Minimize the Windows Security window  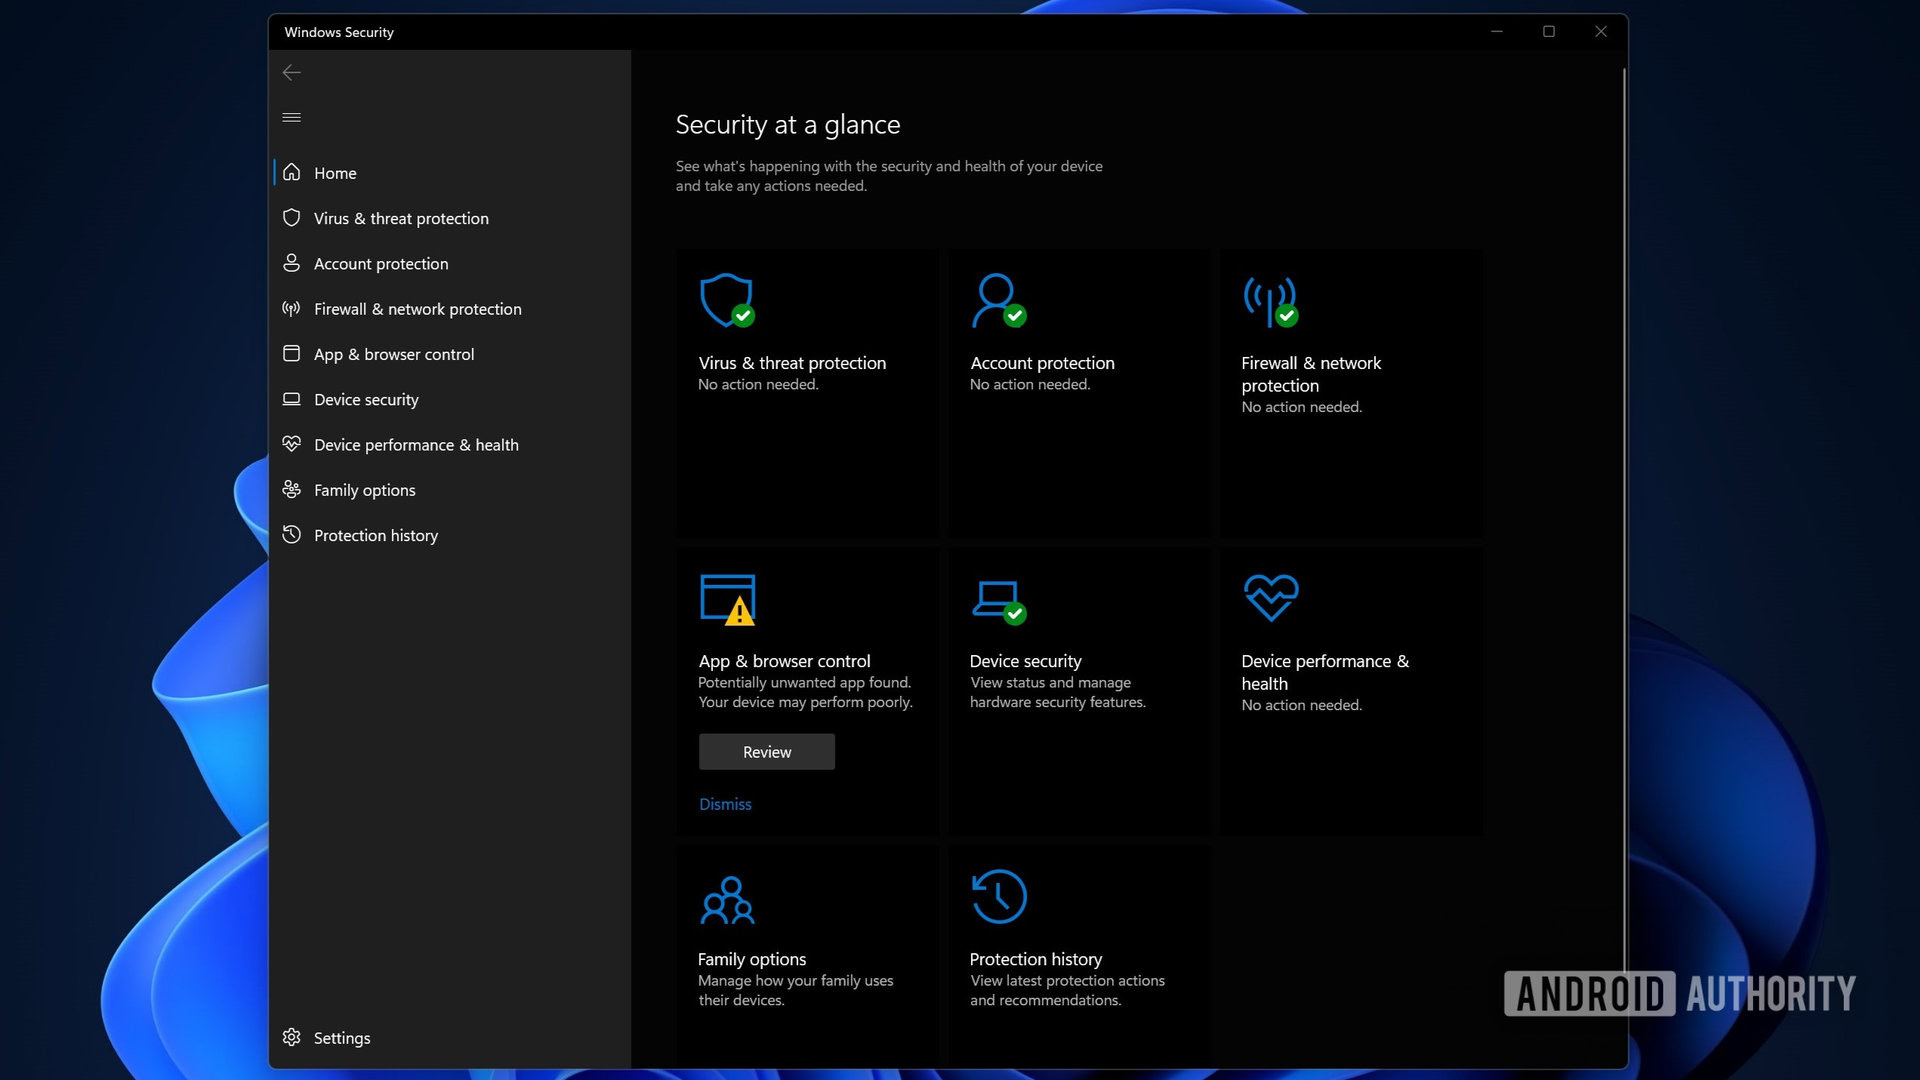tap(1497, 32)
